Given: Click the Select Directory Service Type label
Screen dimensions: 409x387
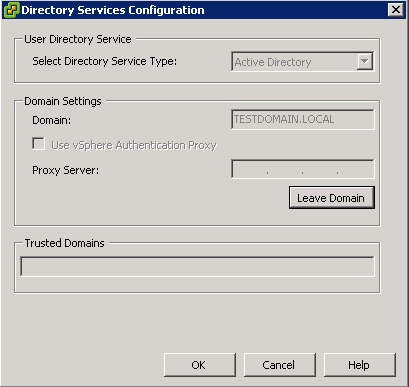Looking at the screenshot, I should [104, 61].
